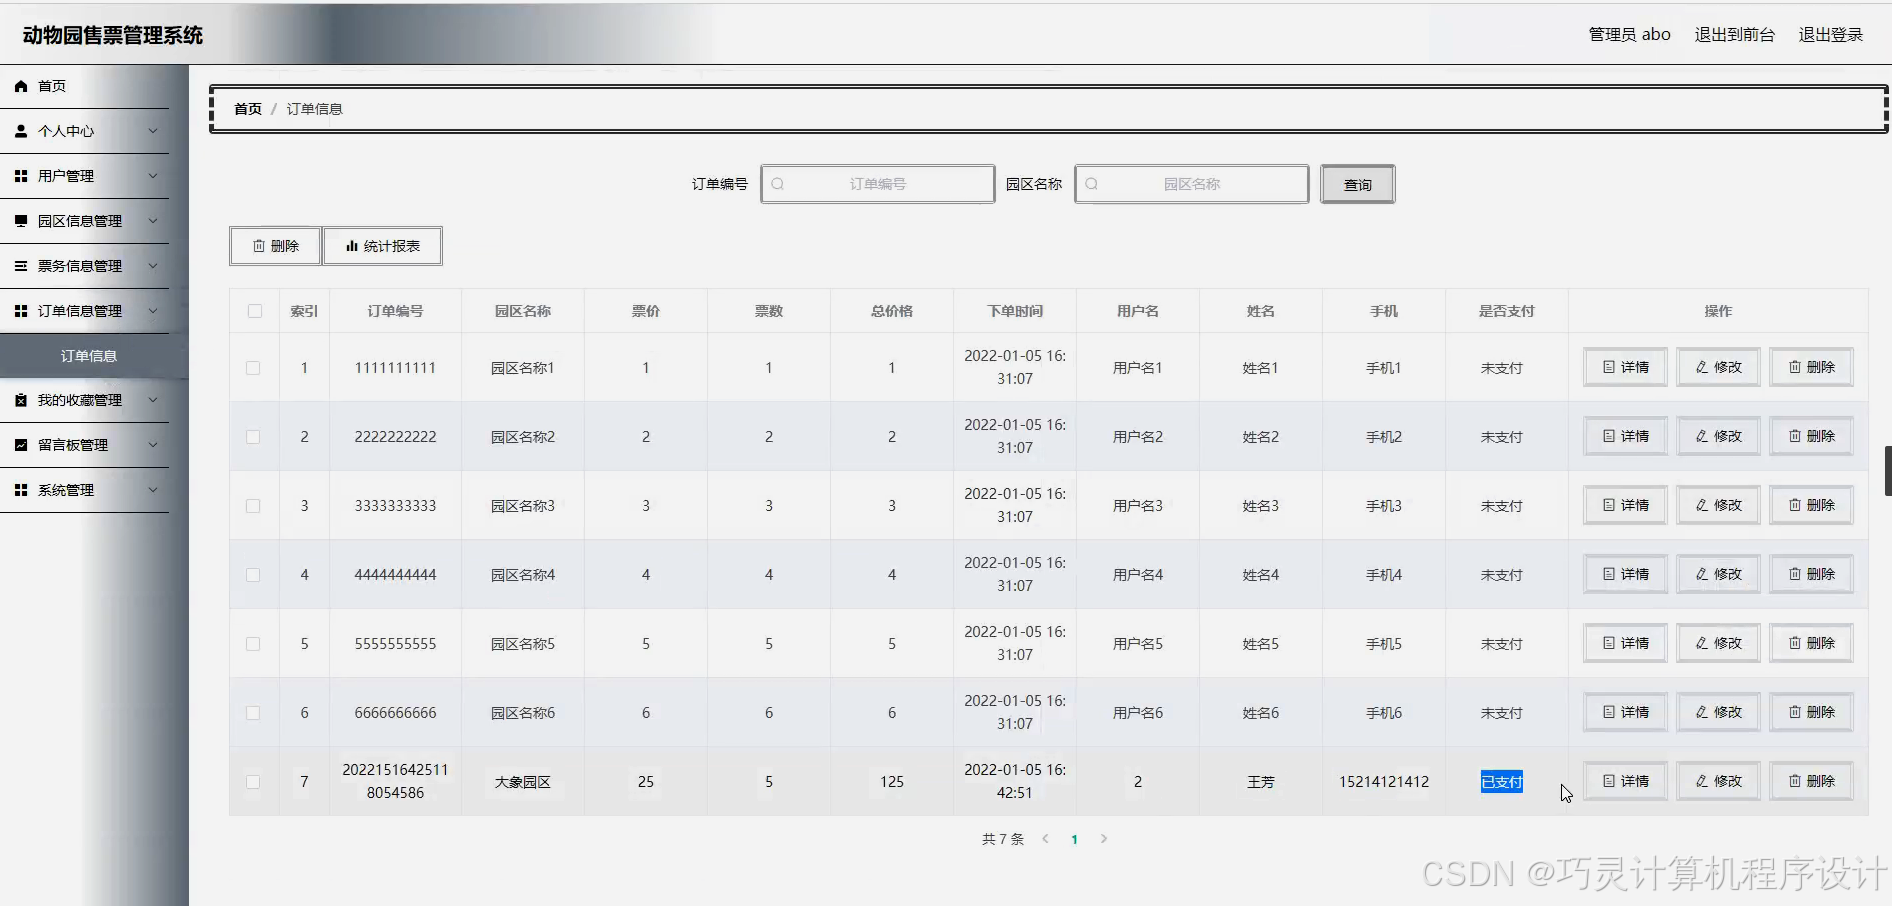Delete the 大象园区 order row

1812,781
